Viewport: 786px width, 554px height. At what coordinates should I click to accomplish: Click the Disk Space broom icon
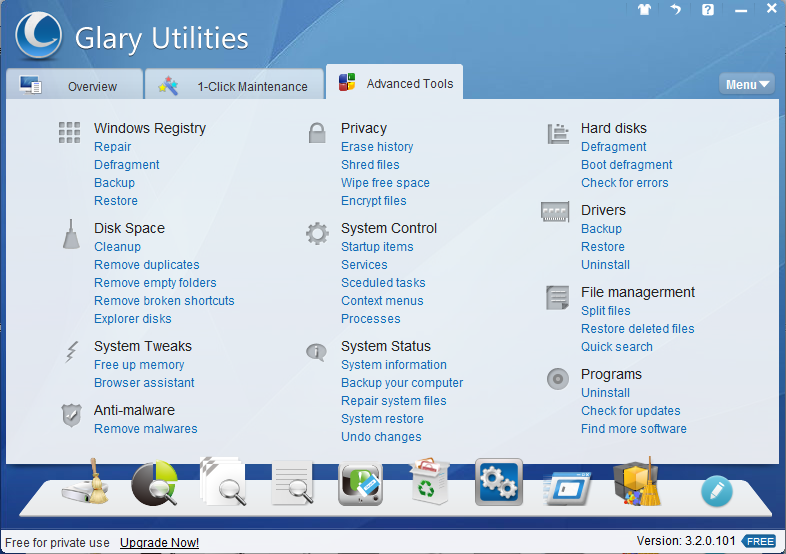click(71, 234)
